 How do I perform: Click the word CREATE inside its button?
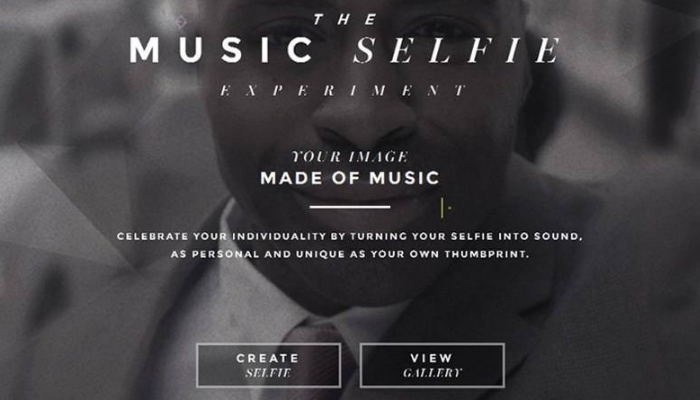268,358
